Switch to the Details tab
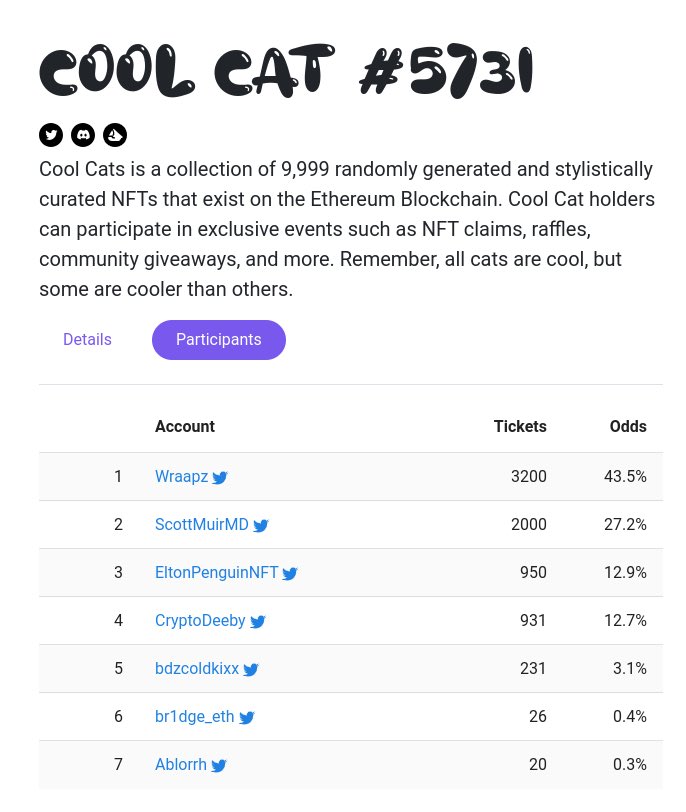 [x=87, y=340]
